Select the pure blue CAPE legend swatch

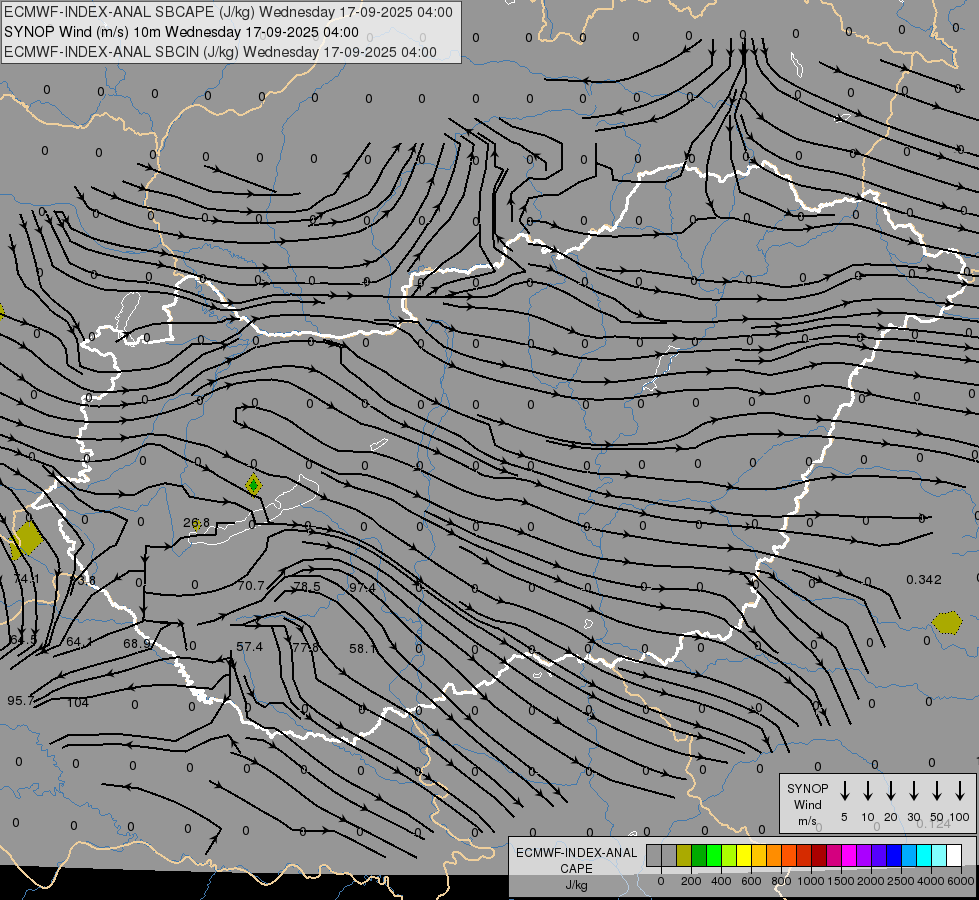point(893,855)
